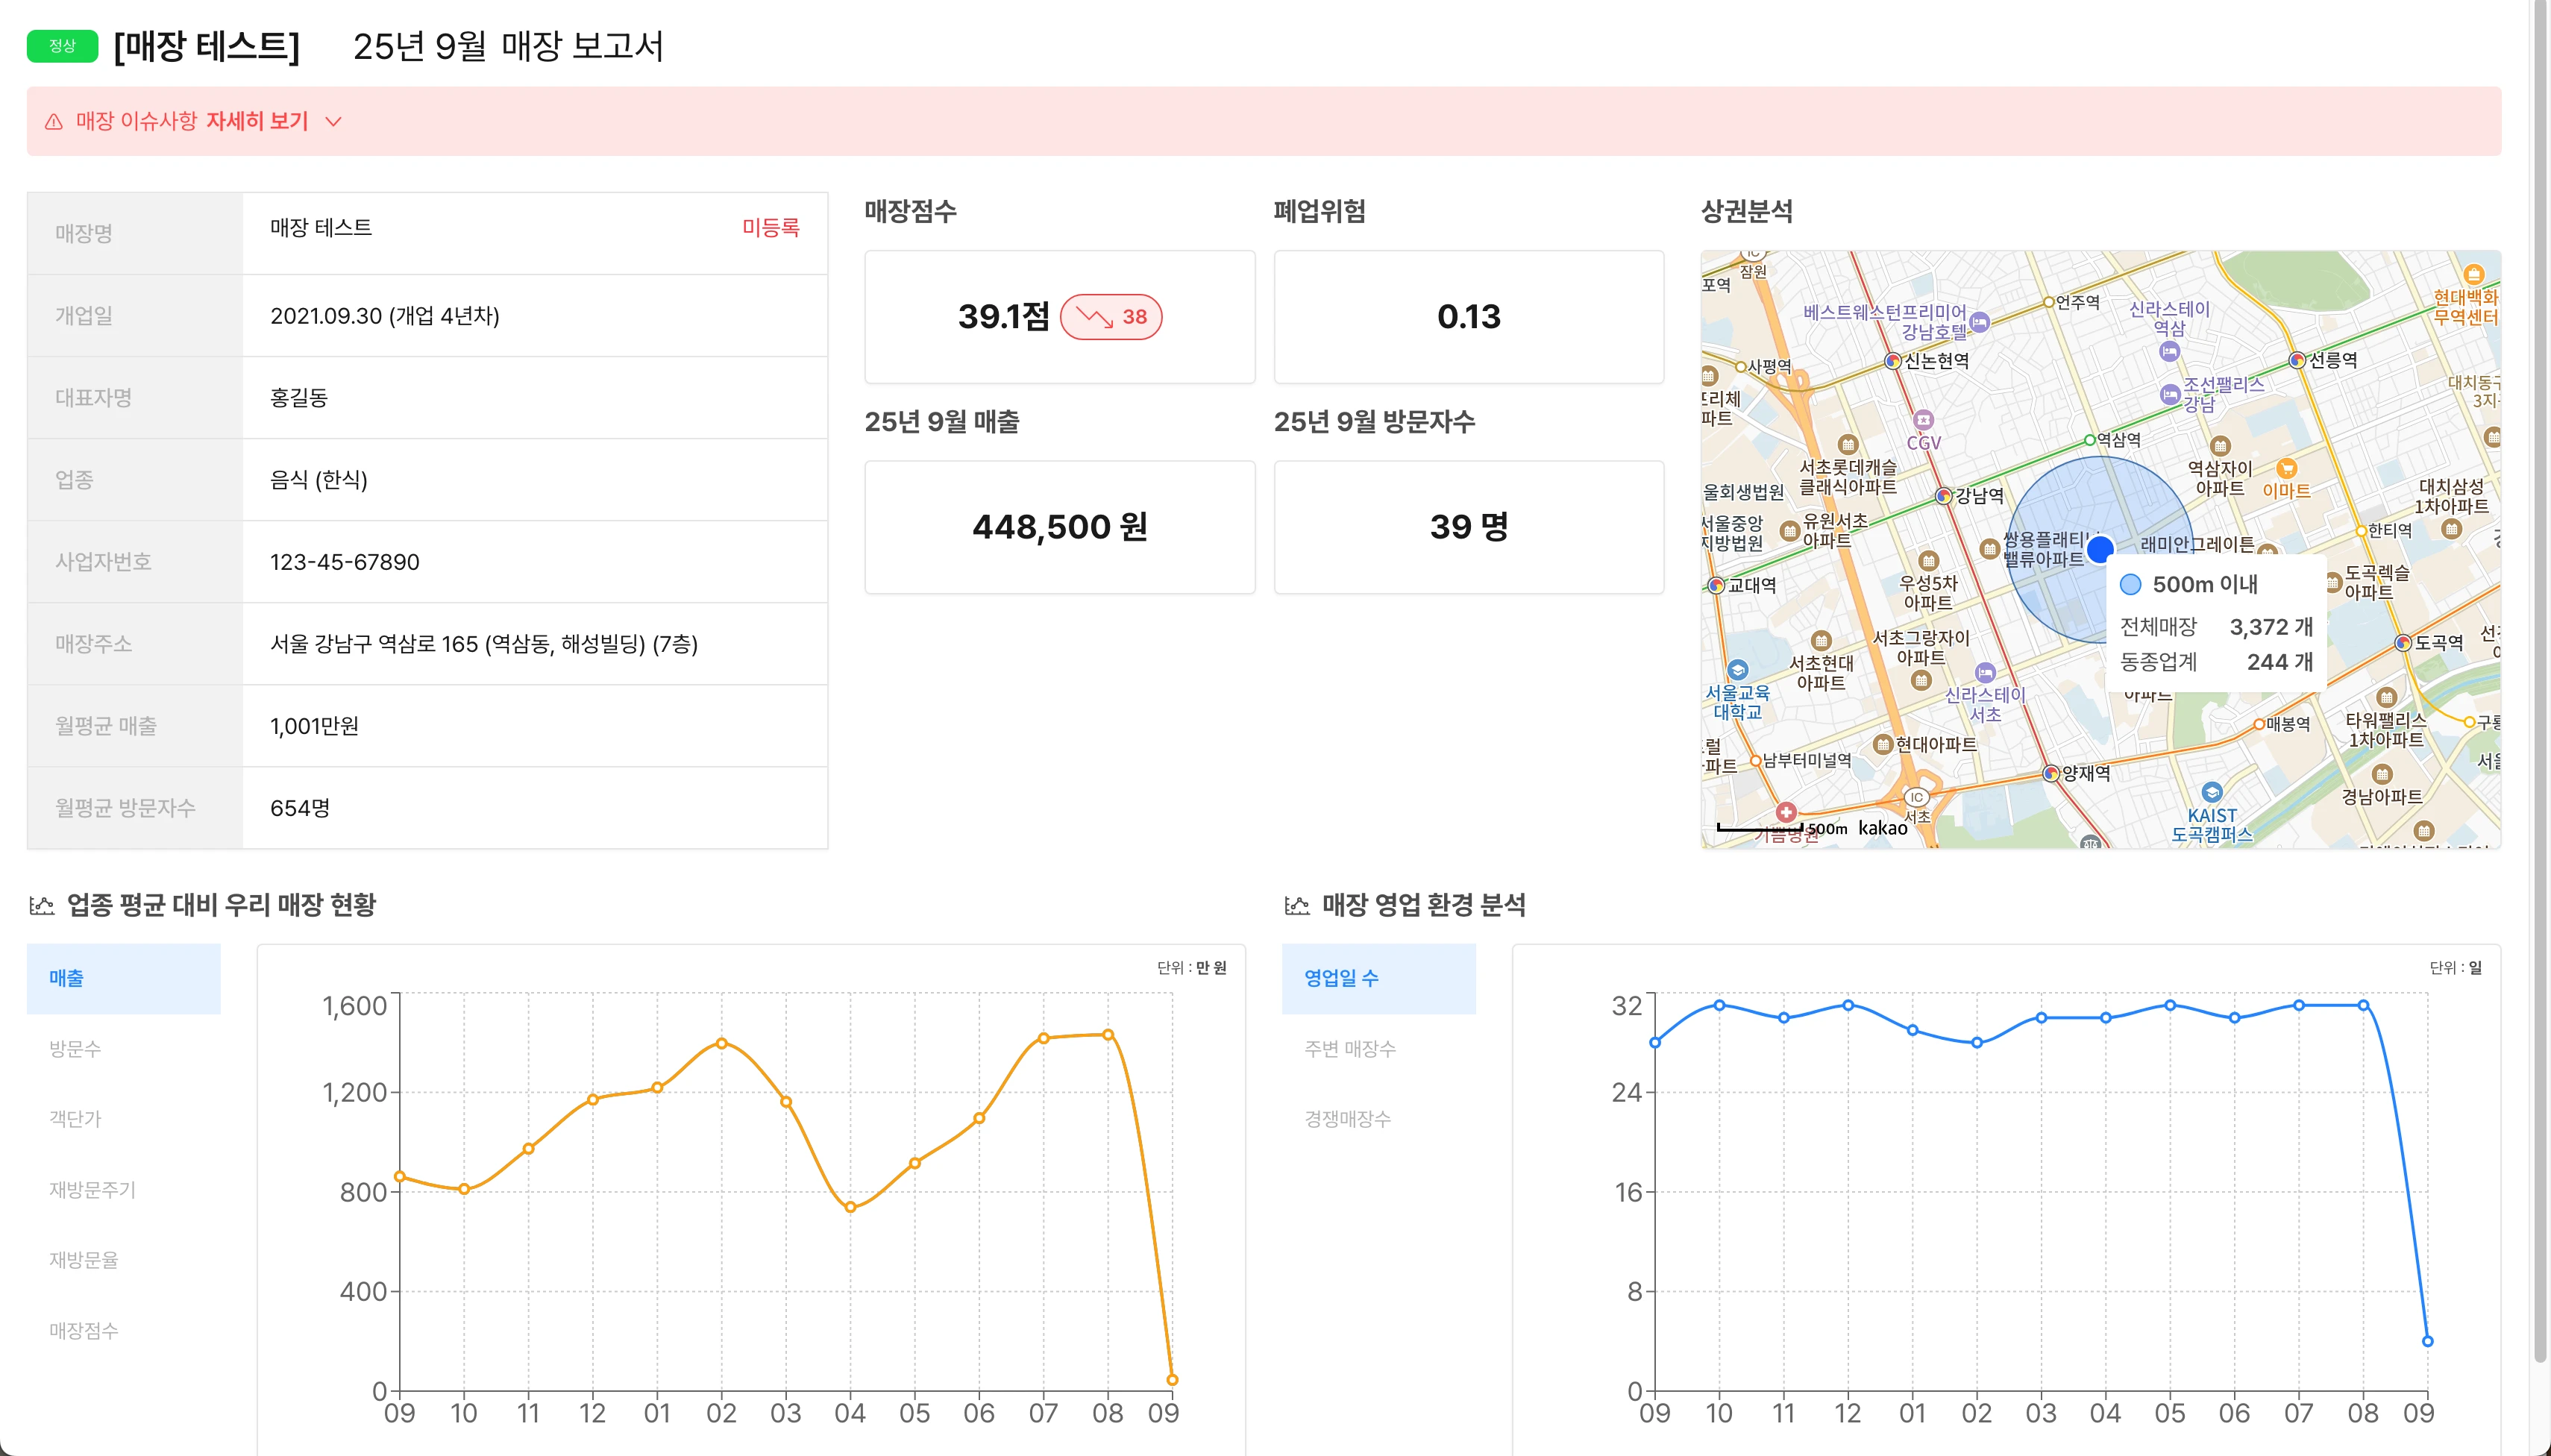Click the 이마트 shopping cart icon on map
2551x1456 pixels.
tap(2286, 468)
